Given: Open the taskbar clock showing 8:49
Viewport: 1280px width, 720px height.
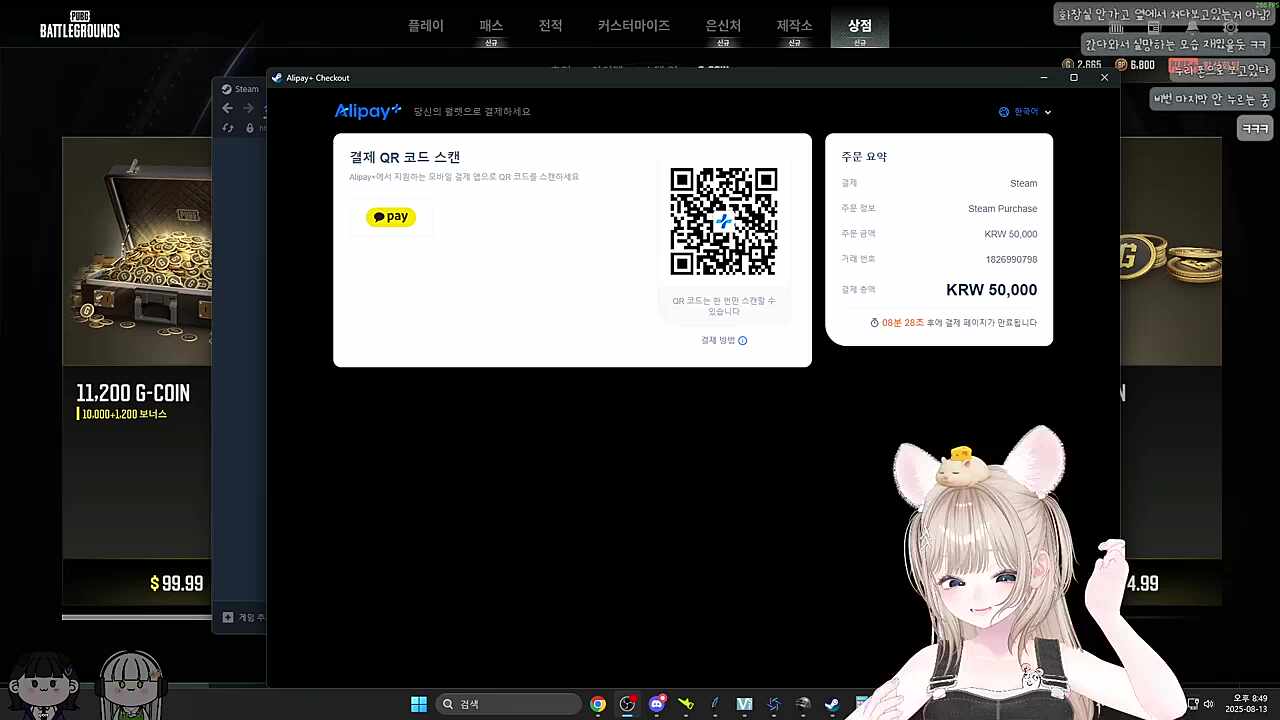Looking at the screenshot, I should (1249, 704).
